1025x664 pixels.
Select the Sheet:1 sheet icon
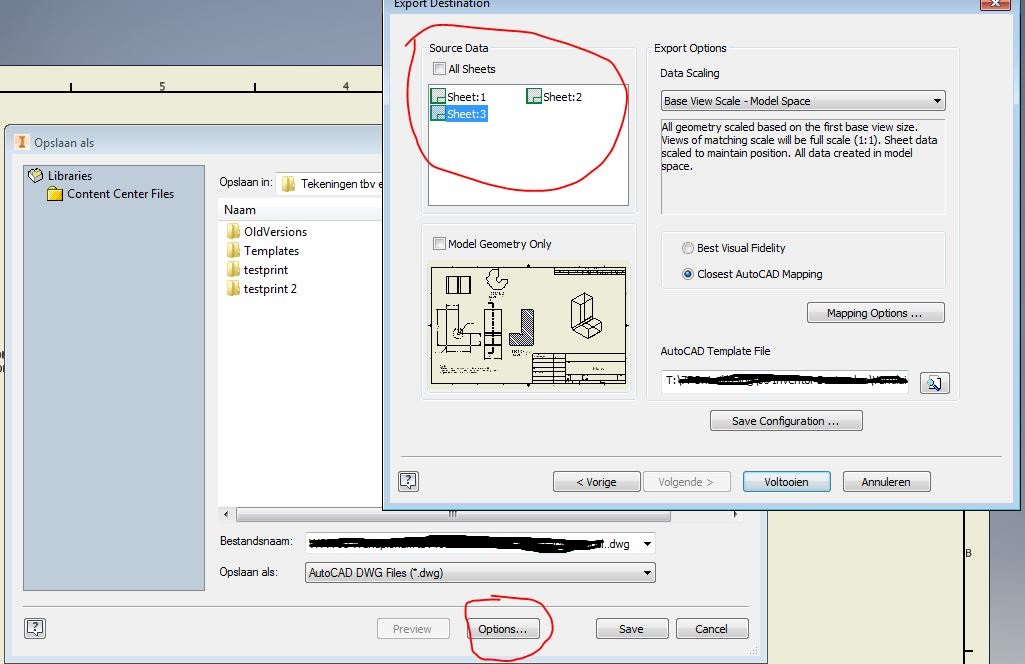pyautogui.click(x=437, y=96)
